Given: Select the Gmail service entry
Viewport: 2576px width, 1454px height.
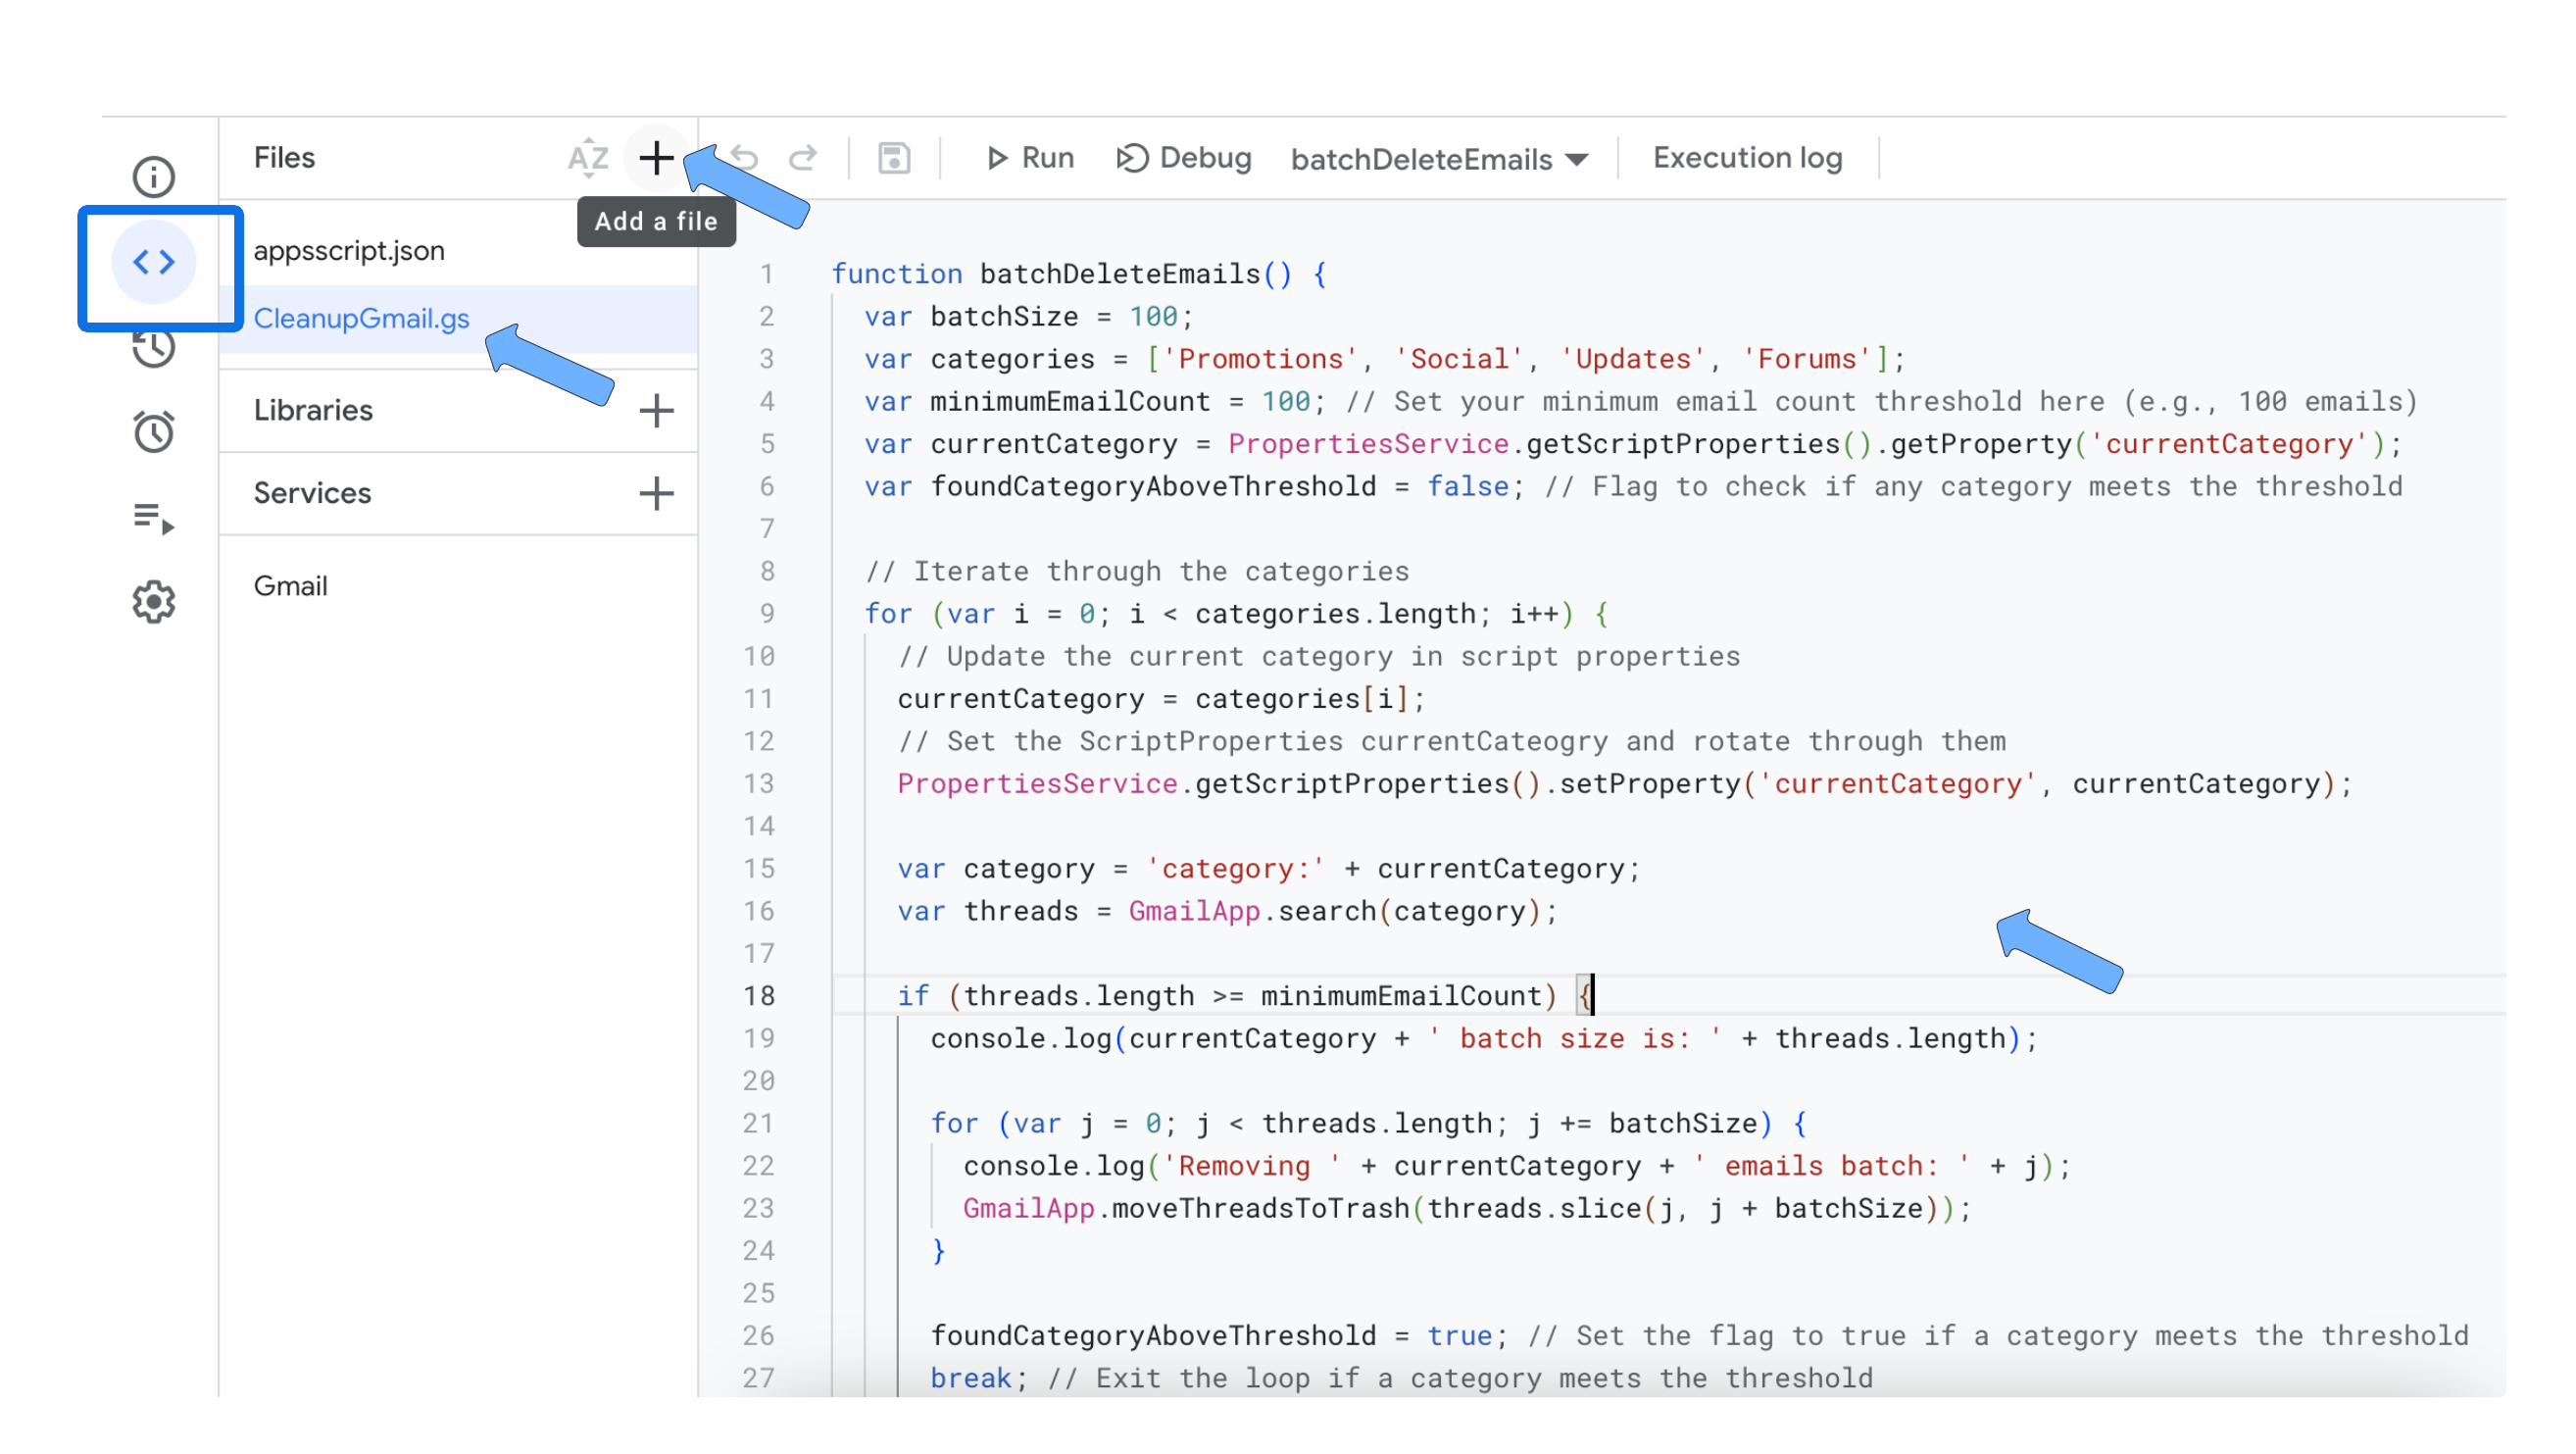Looking at the screenshot, I should (290, 586).
